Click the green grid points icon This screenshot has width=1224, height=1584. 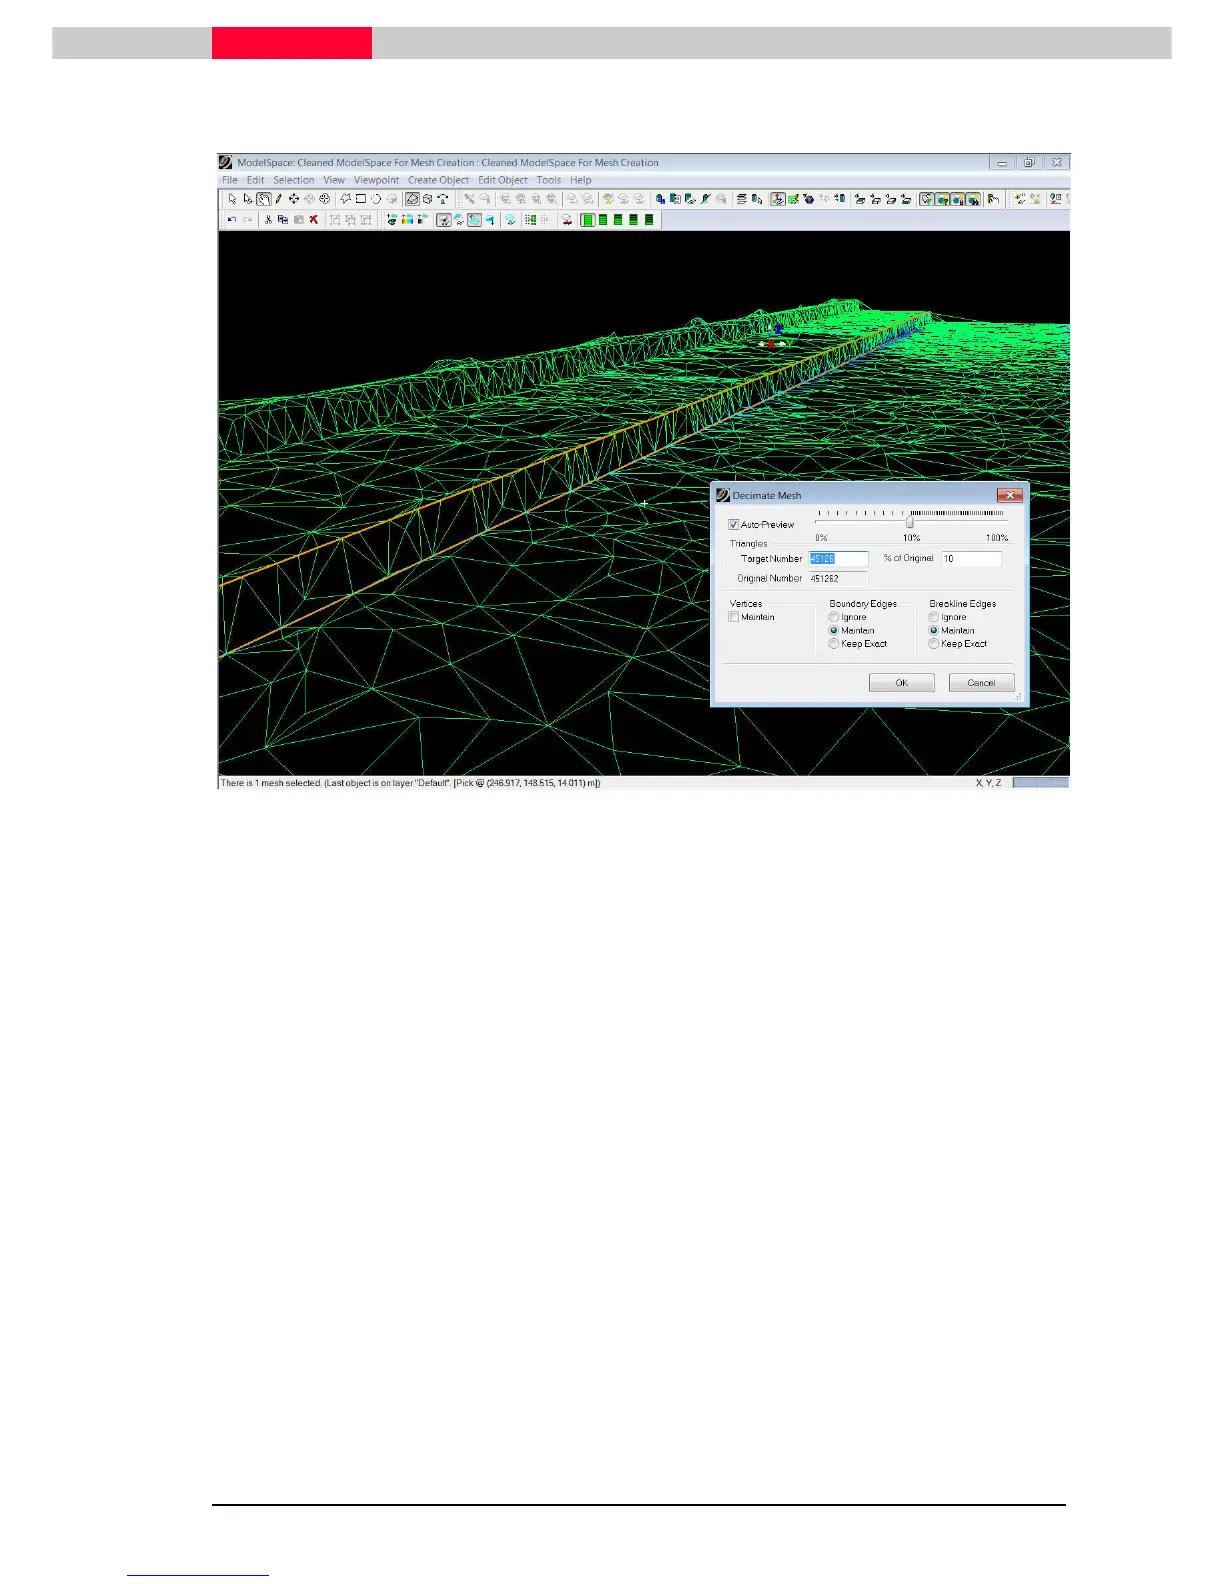530,220
